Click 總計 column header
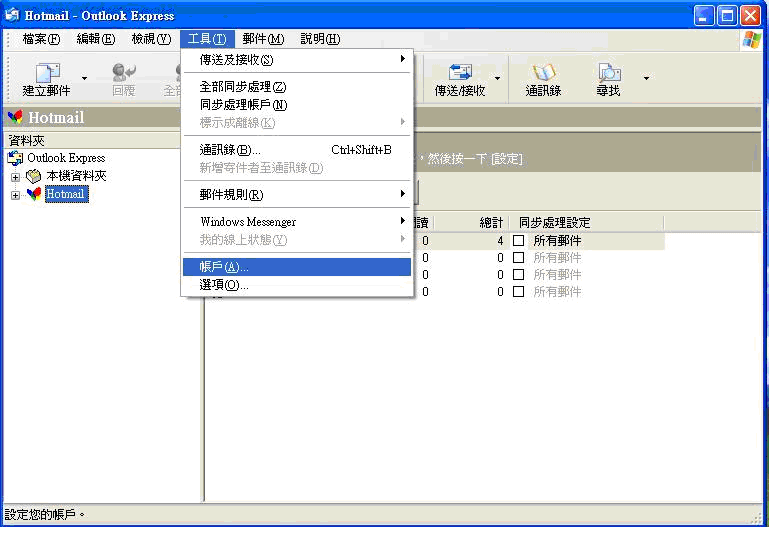769x533 pixels. click(472, 223)
